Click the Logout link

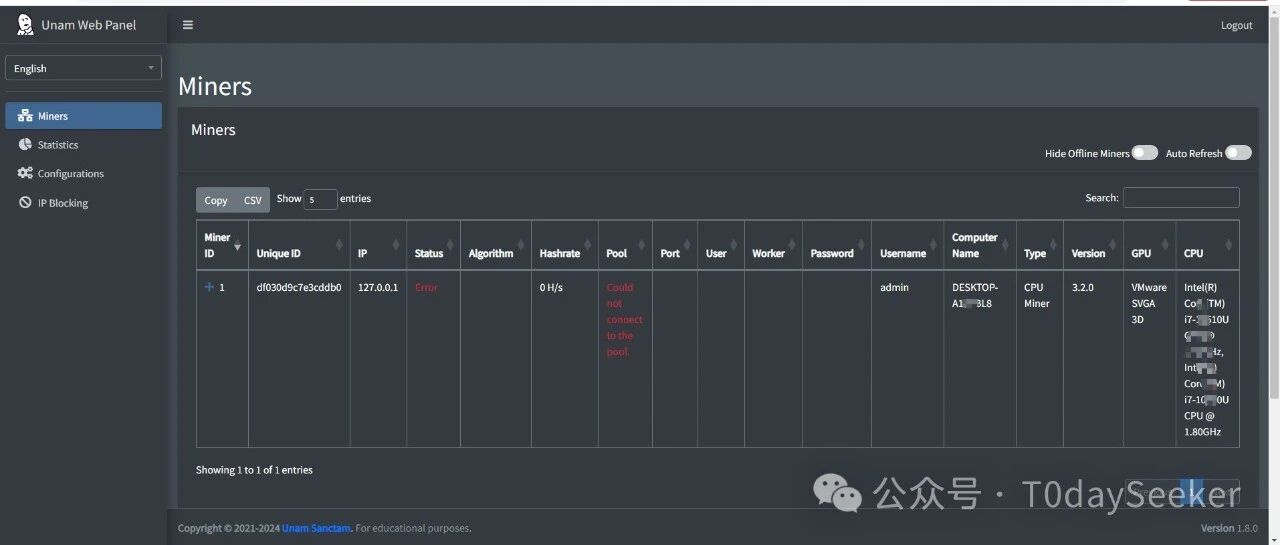click(1236, 26)
